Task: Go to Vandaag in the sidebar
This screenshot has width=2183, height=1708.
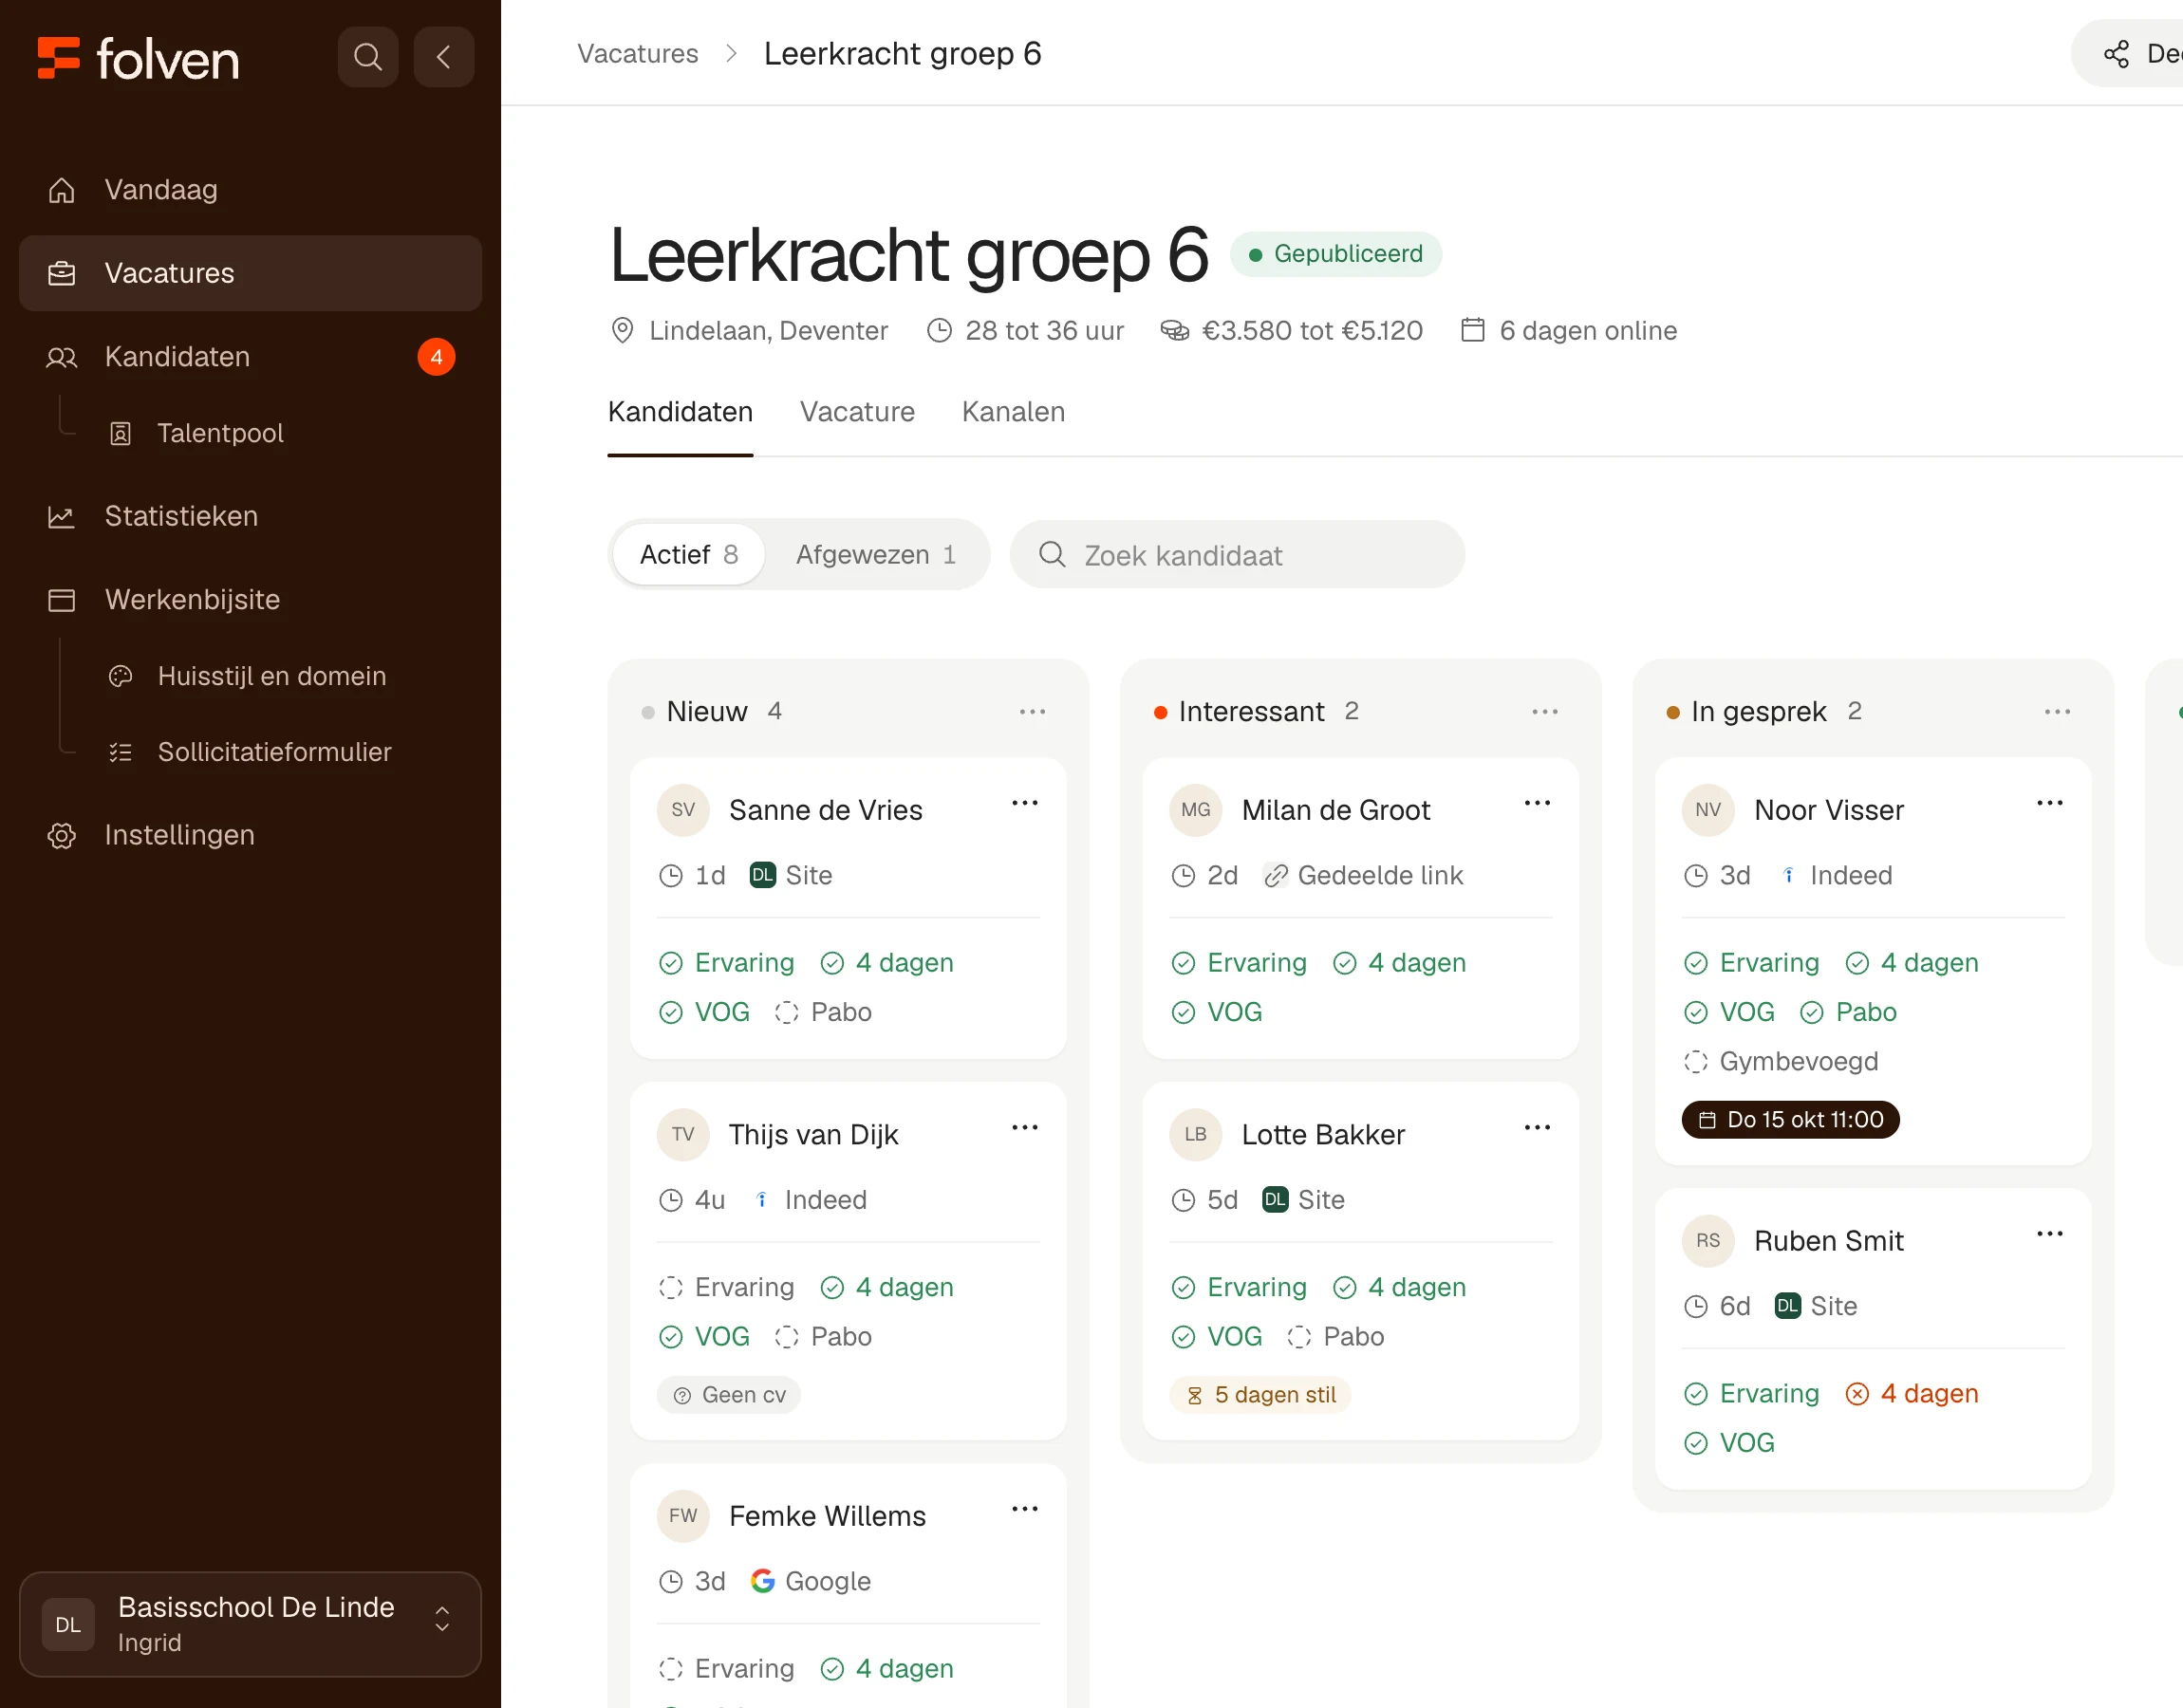Action: [x=250, y=190]
